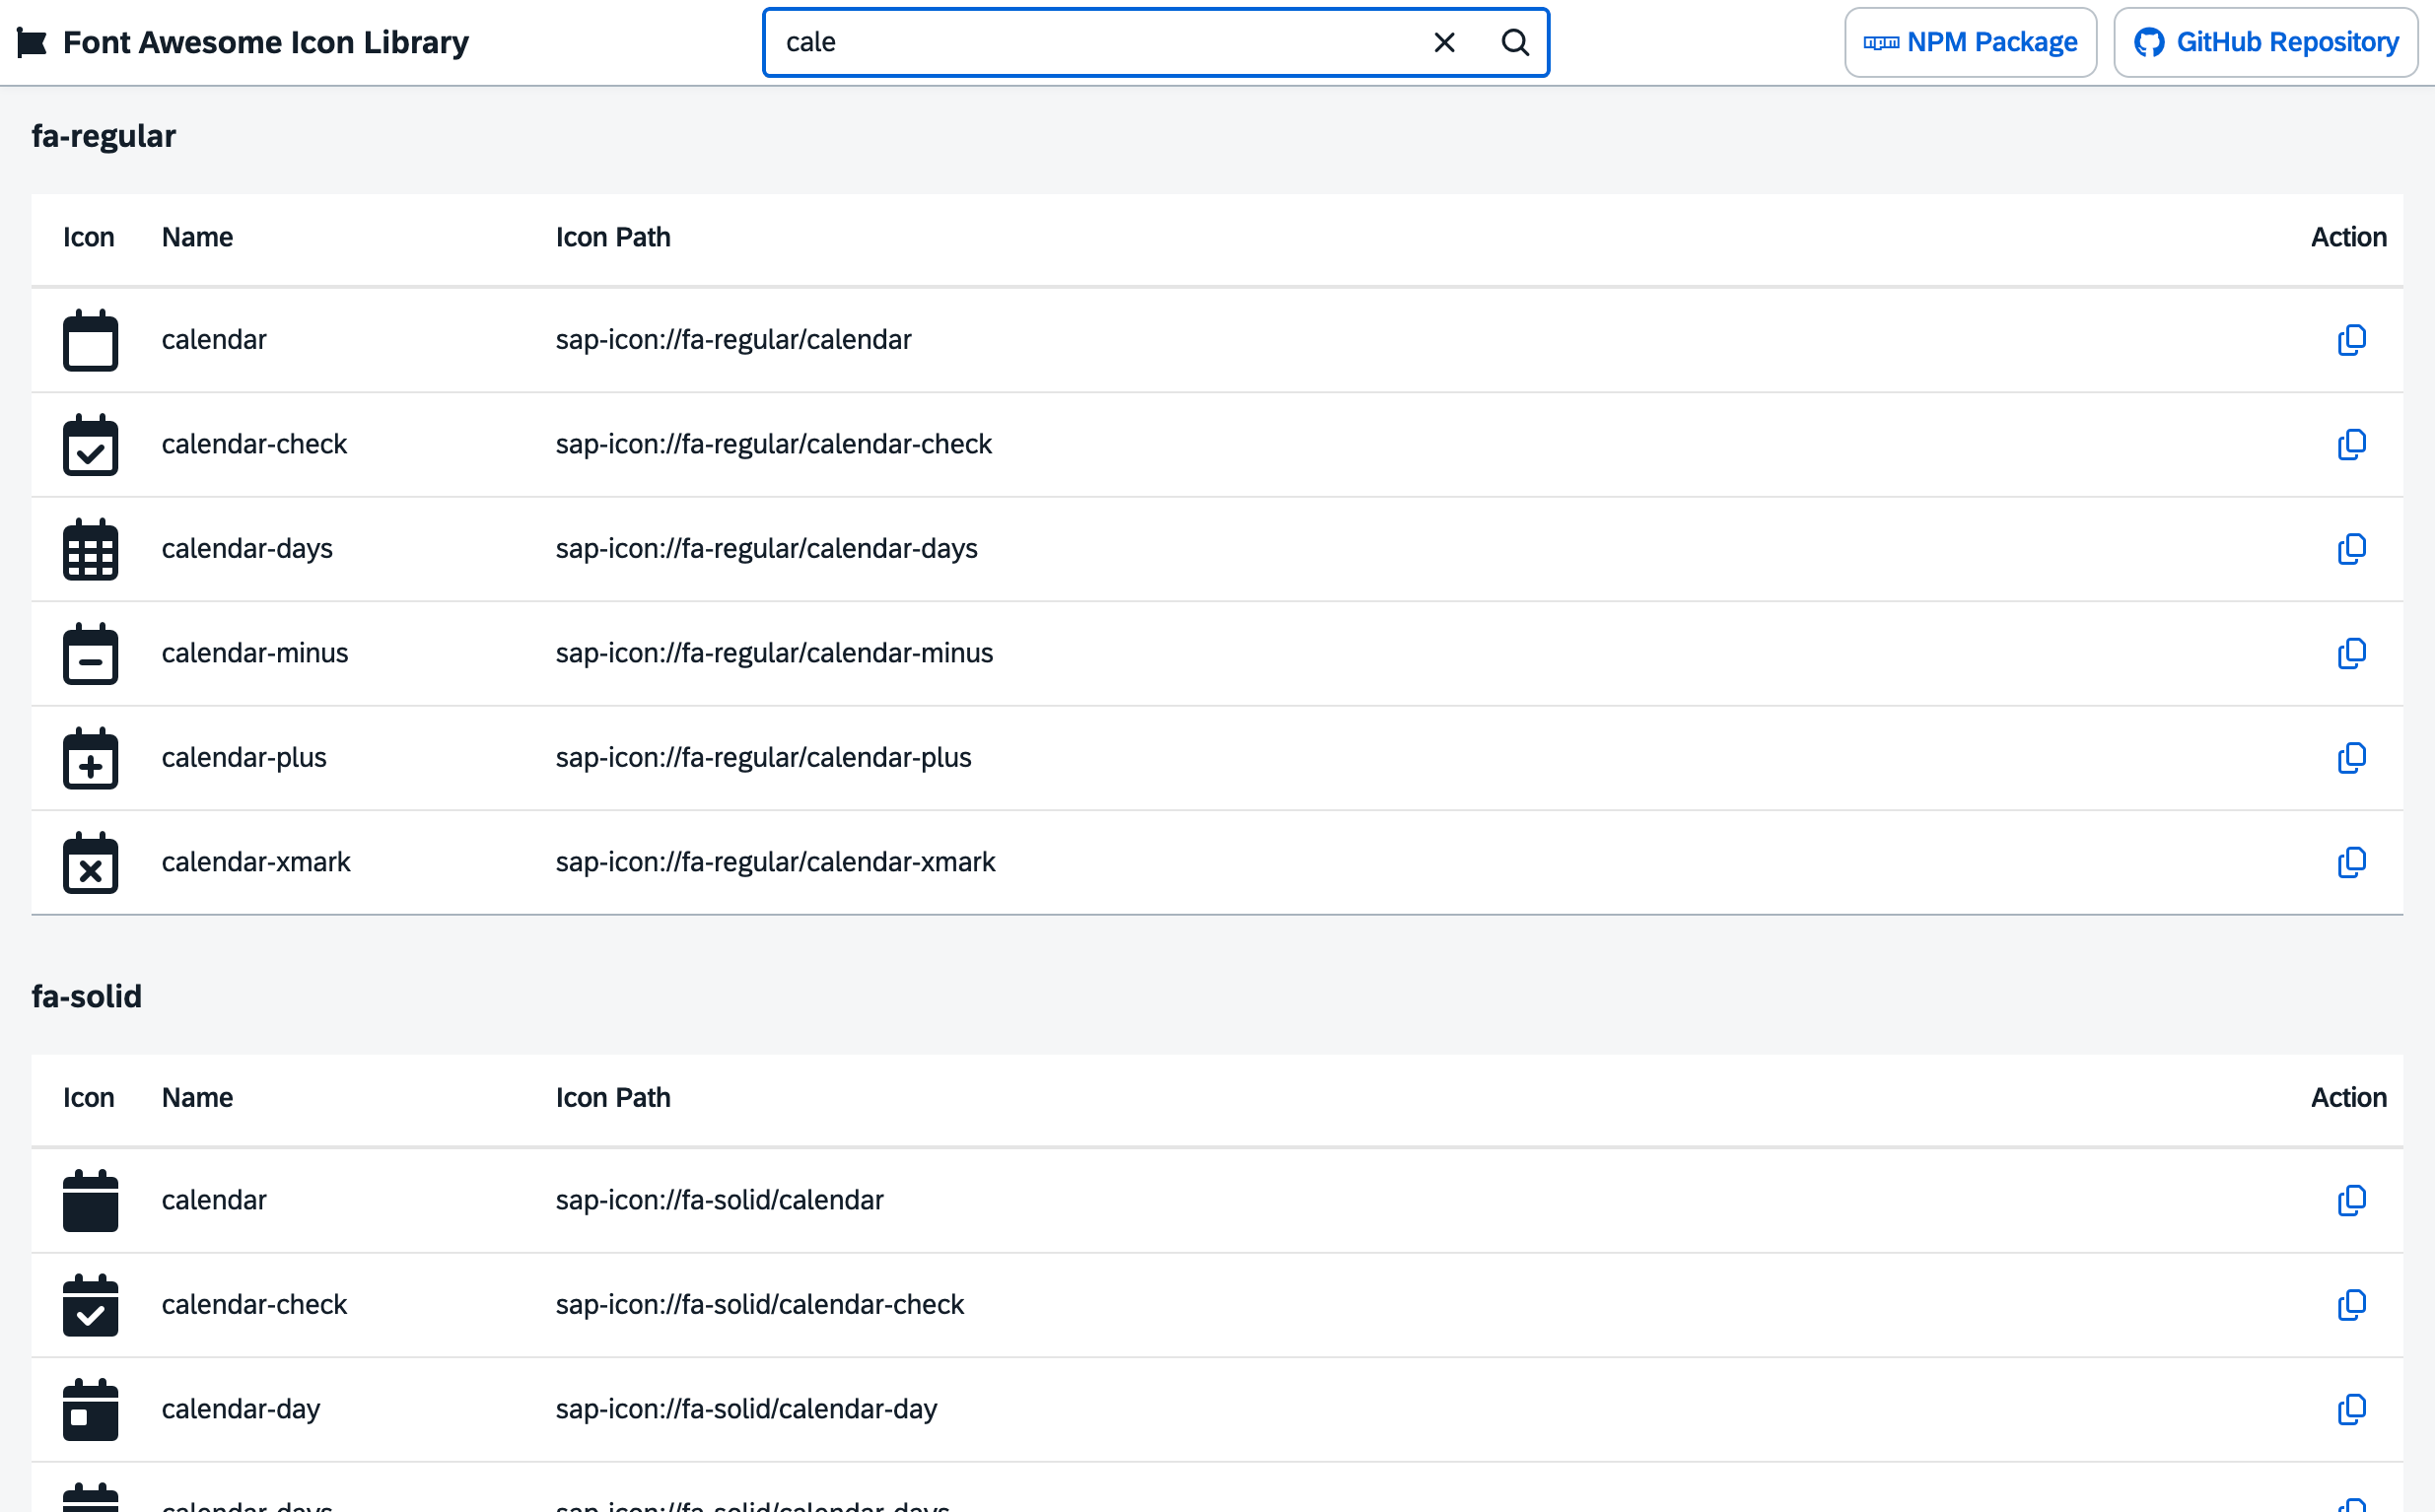
Task: Copy the fa-regular calendar-days icon path
Action: tap(2351, 549)
